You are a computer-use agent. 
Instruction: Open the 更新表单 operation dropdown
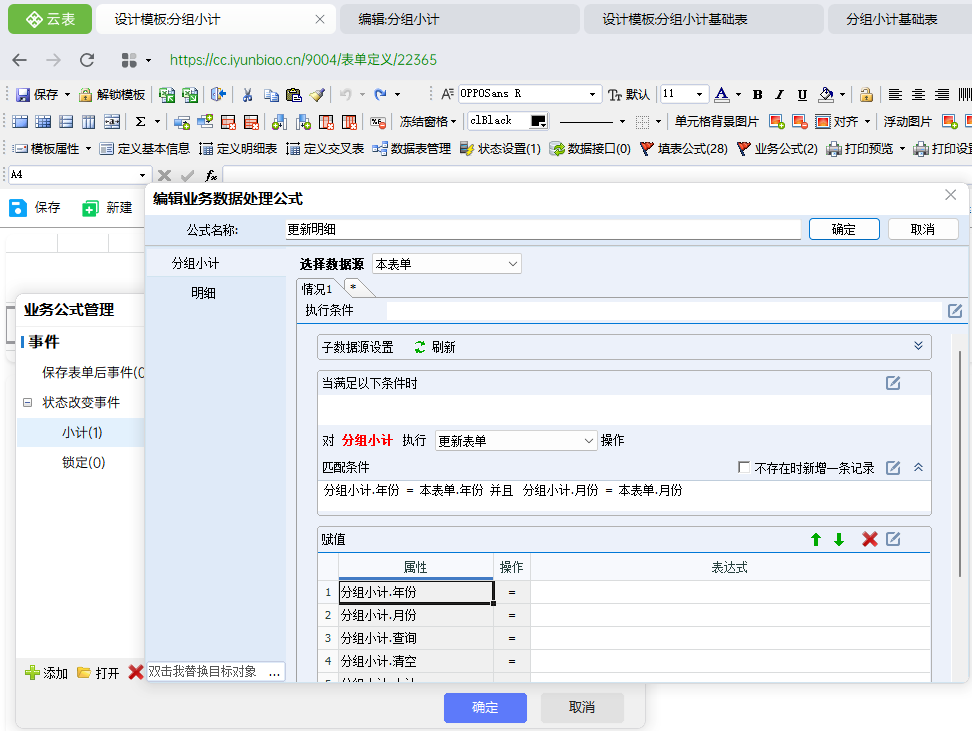(x=516, y=441)
